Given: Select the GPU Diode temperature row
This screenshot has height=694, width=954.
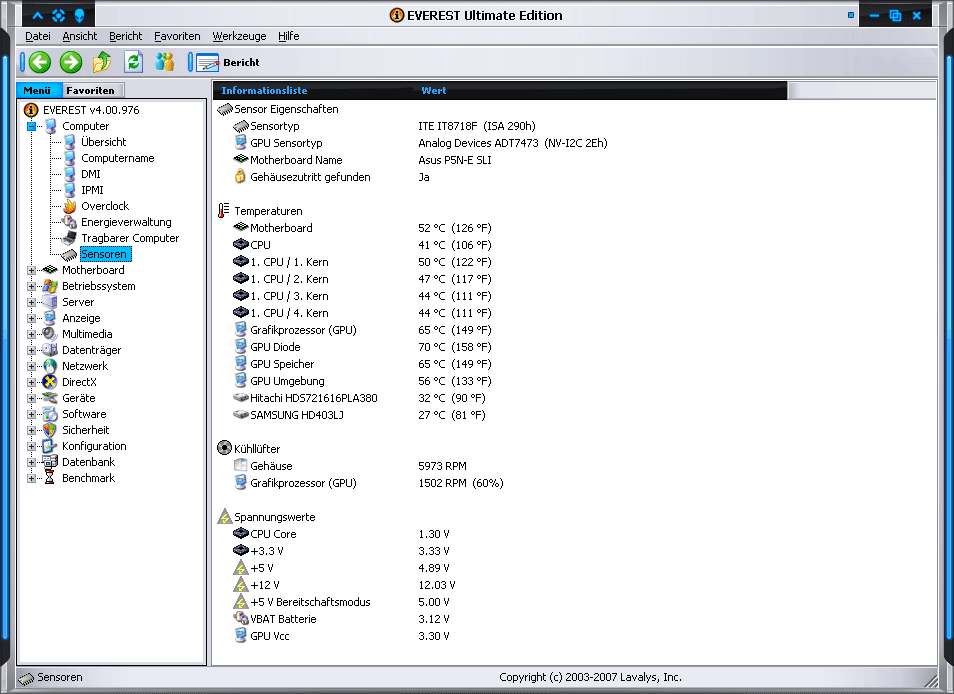Looking at the screenshot, I should tap(363, 347).
